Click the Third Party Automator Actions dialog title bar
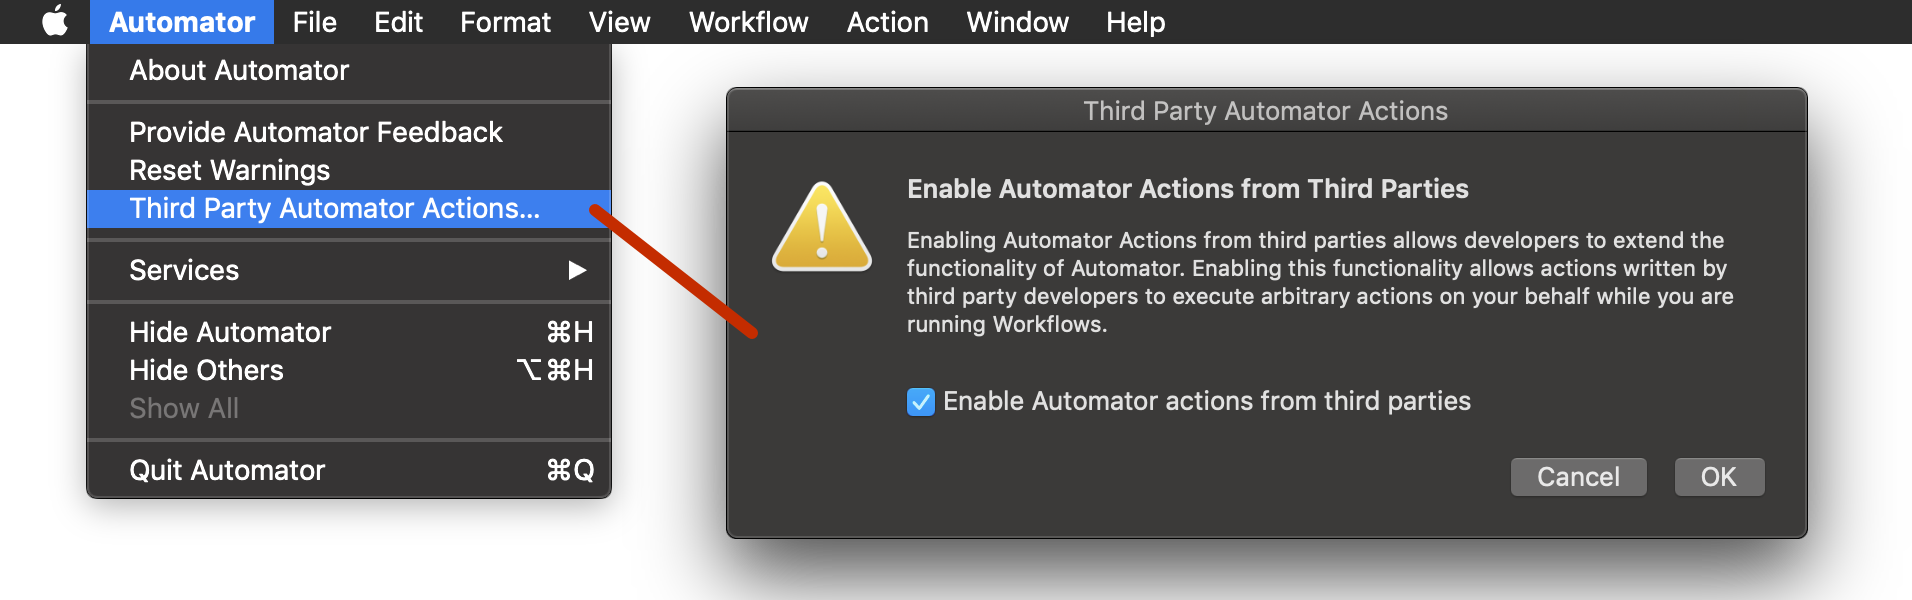The image size is (1912, 600). (x=1265, y=111)
